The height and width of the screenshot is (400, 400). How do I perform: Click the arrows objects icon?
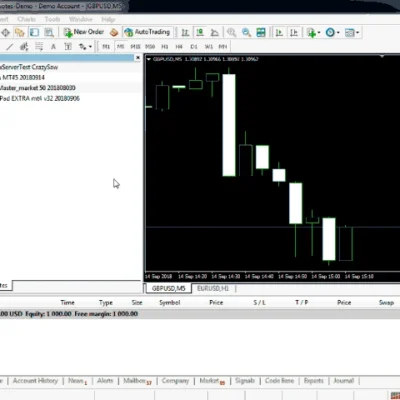click(82, 47)
